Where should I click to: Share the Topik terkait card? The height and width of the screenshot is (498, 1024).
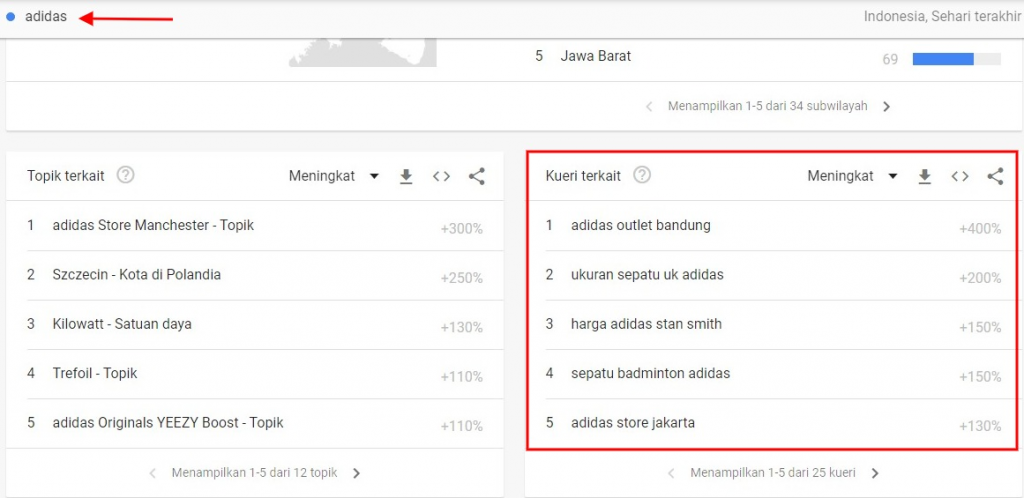click(x=477, y=176)
